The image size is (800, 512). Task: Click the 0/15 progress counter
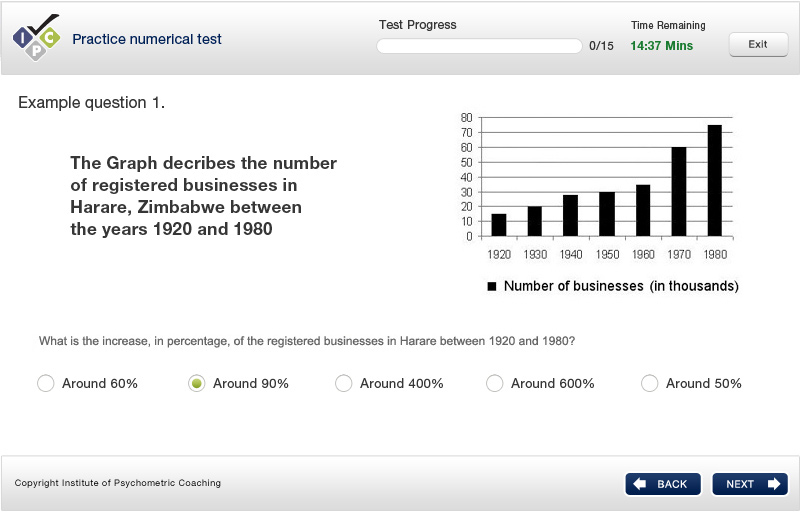pyautogui.click(x=601, y=46)
